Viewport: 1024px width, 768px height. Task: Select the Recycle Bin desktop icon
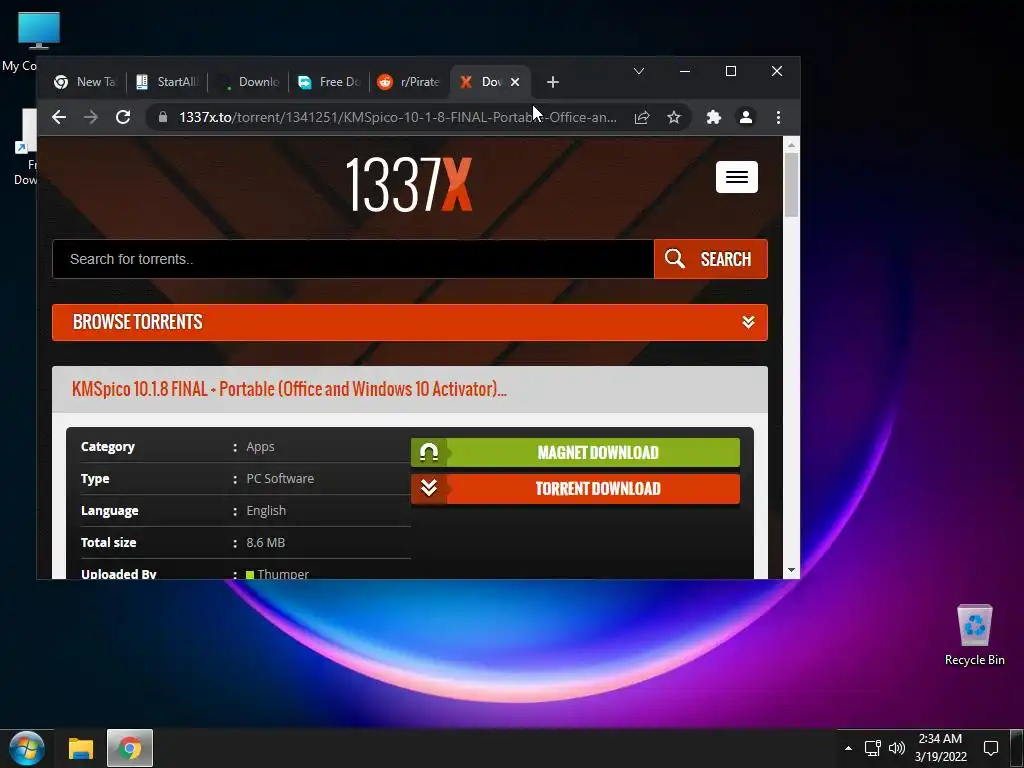974,635
